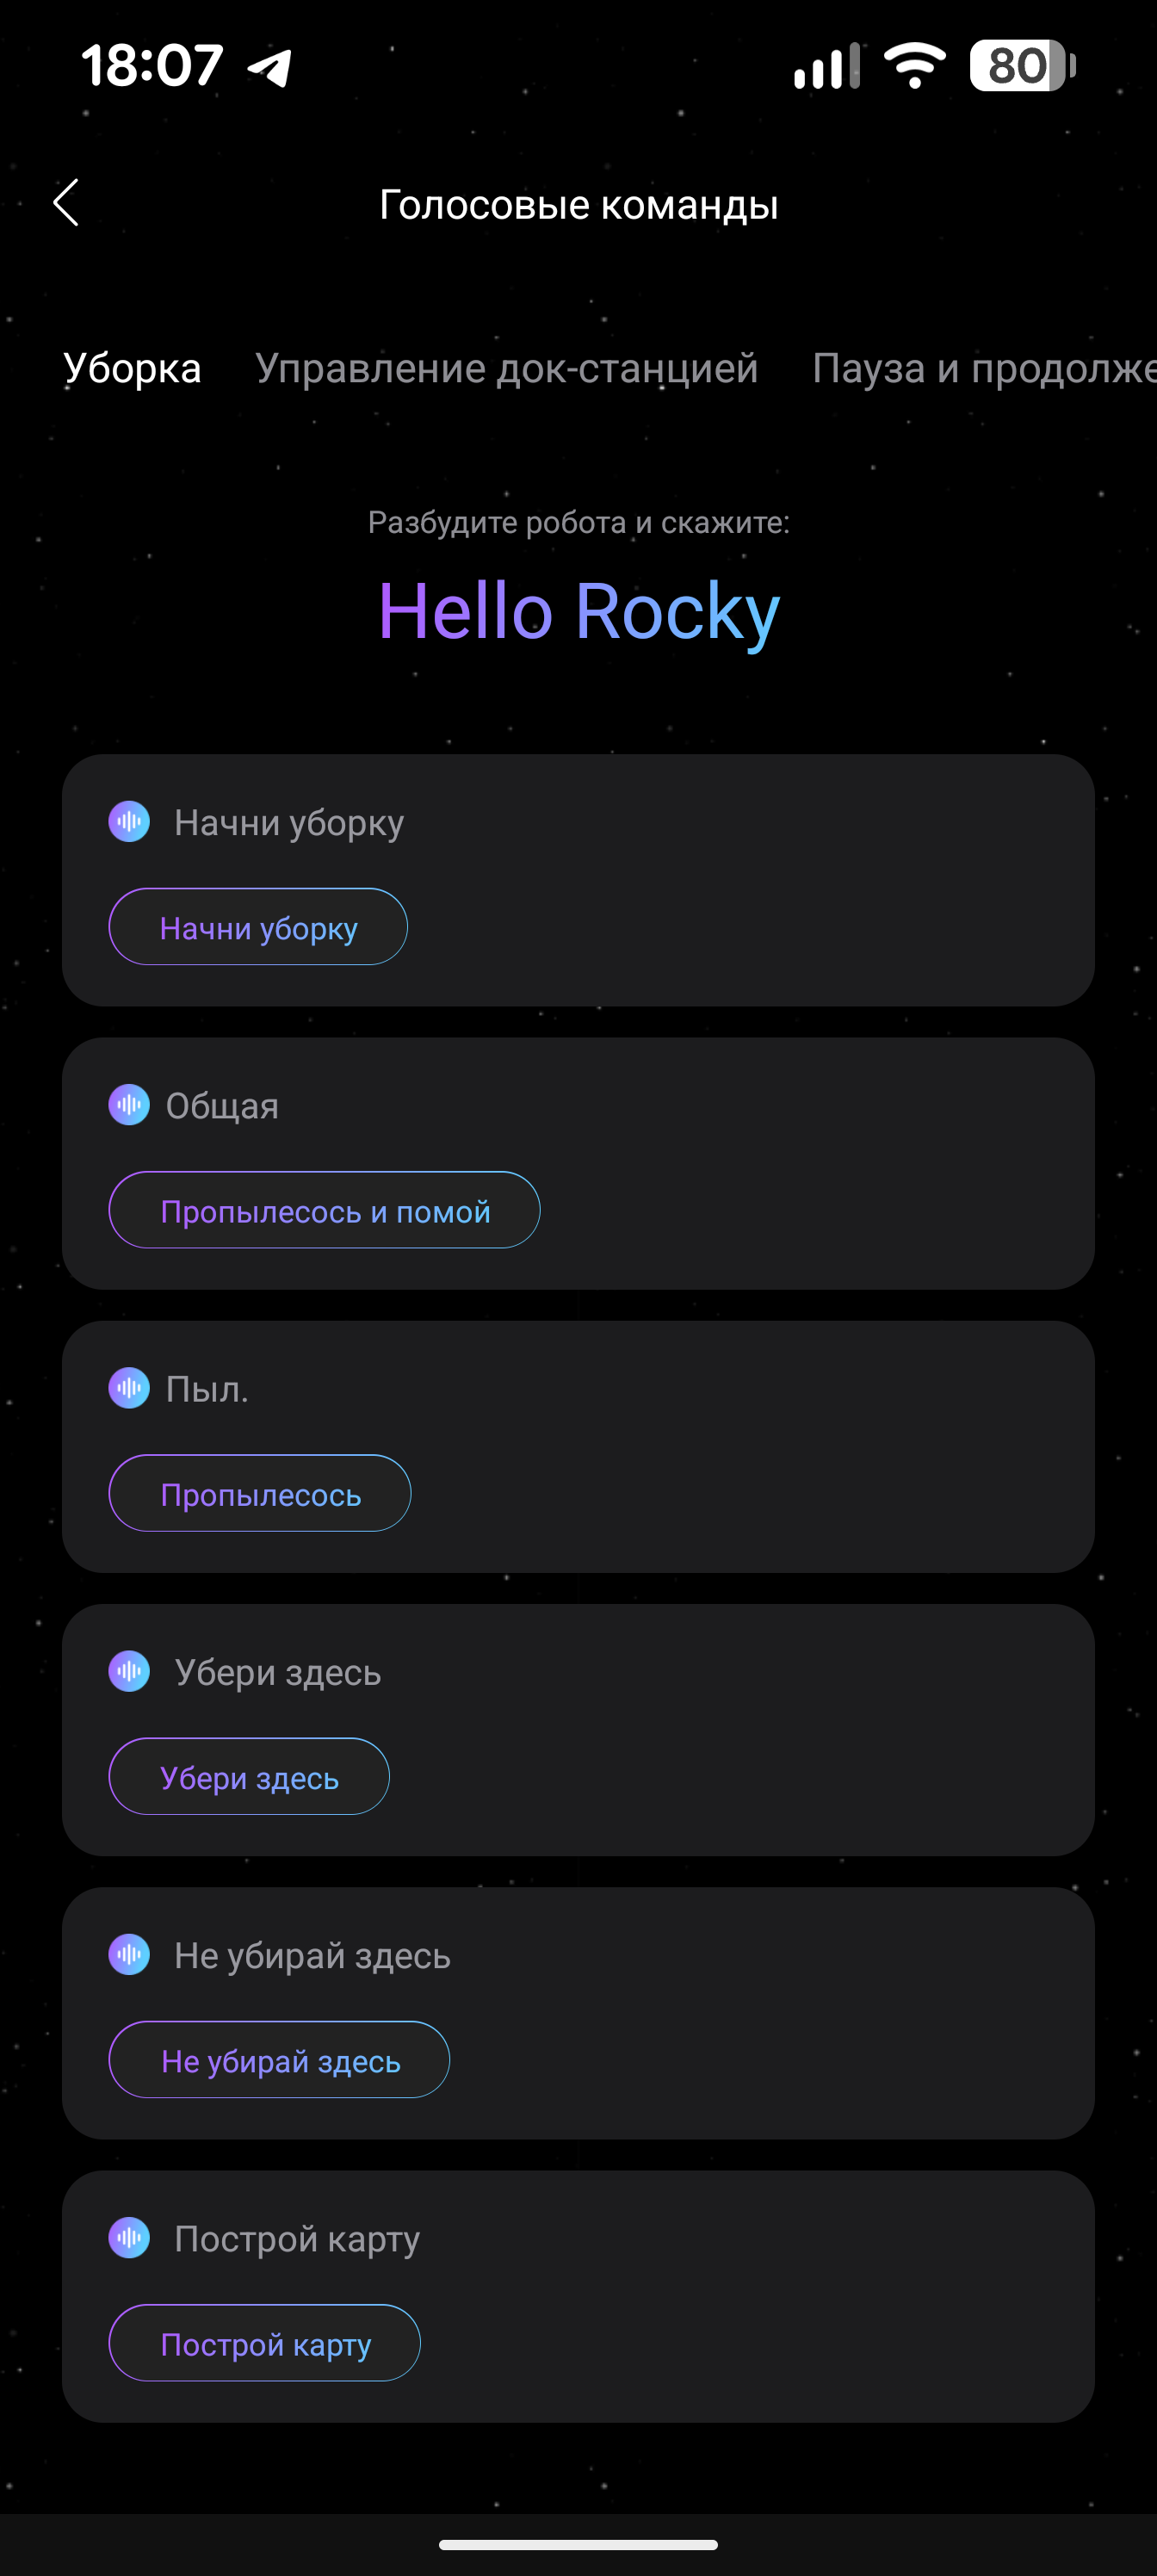Image resolution: width=1157 pixels, height=2576 pixels.
Task: Tap voice icon beside Пыл. heading
Action: click(x=129, y=1388)
